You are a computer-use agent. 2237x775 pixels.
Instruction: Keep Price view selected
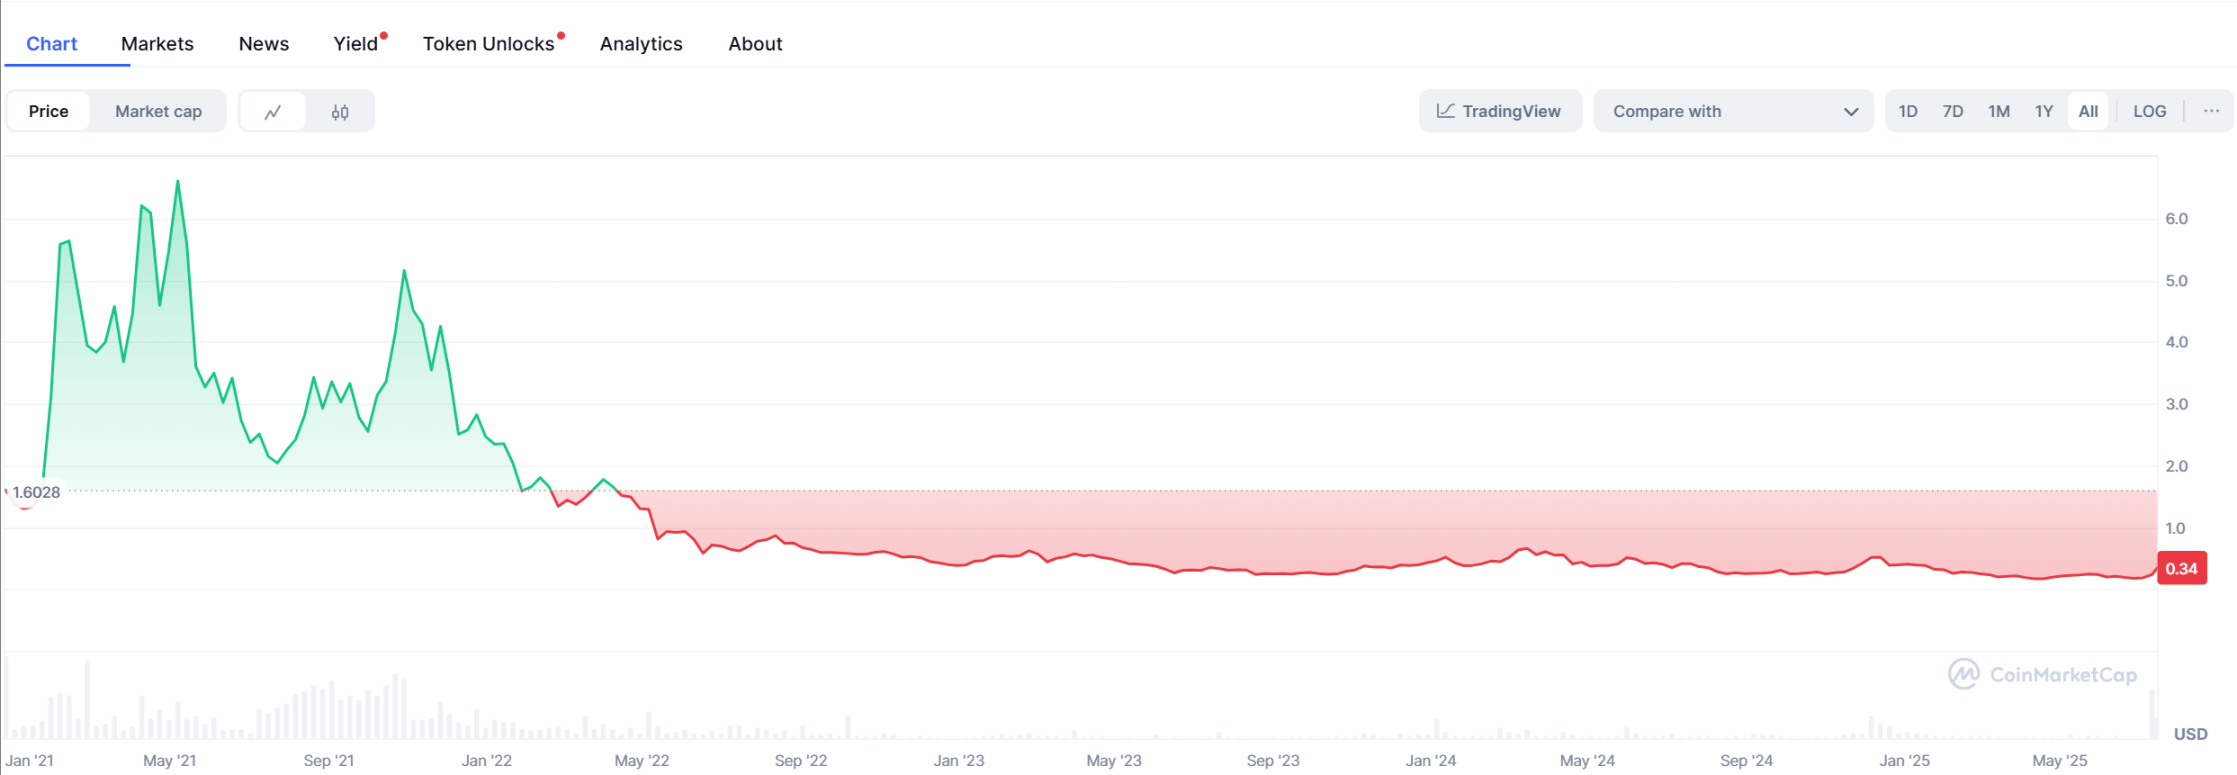click(x=48, y=111)
